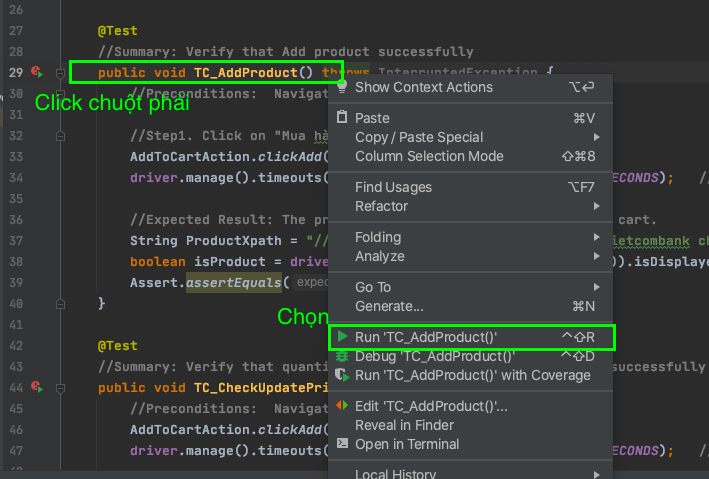The image size is (709, 479).
Task: Click String ProductXpath declaration on line 37
Action: (x=206, y=241)
